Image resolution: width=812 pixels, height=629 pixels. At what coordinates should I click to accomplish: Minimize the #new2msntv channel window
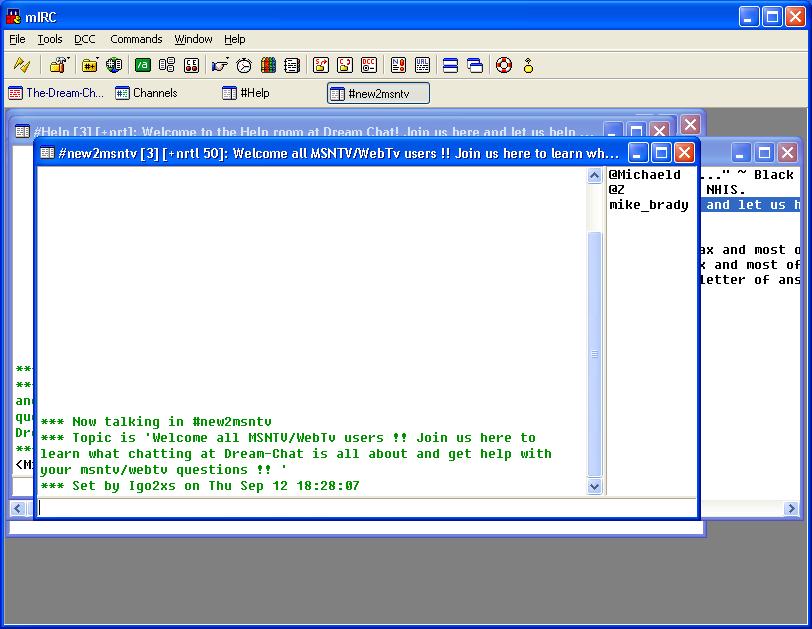[x=637, y=153]
